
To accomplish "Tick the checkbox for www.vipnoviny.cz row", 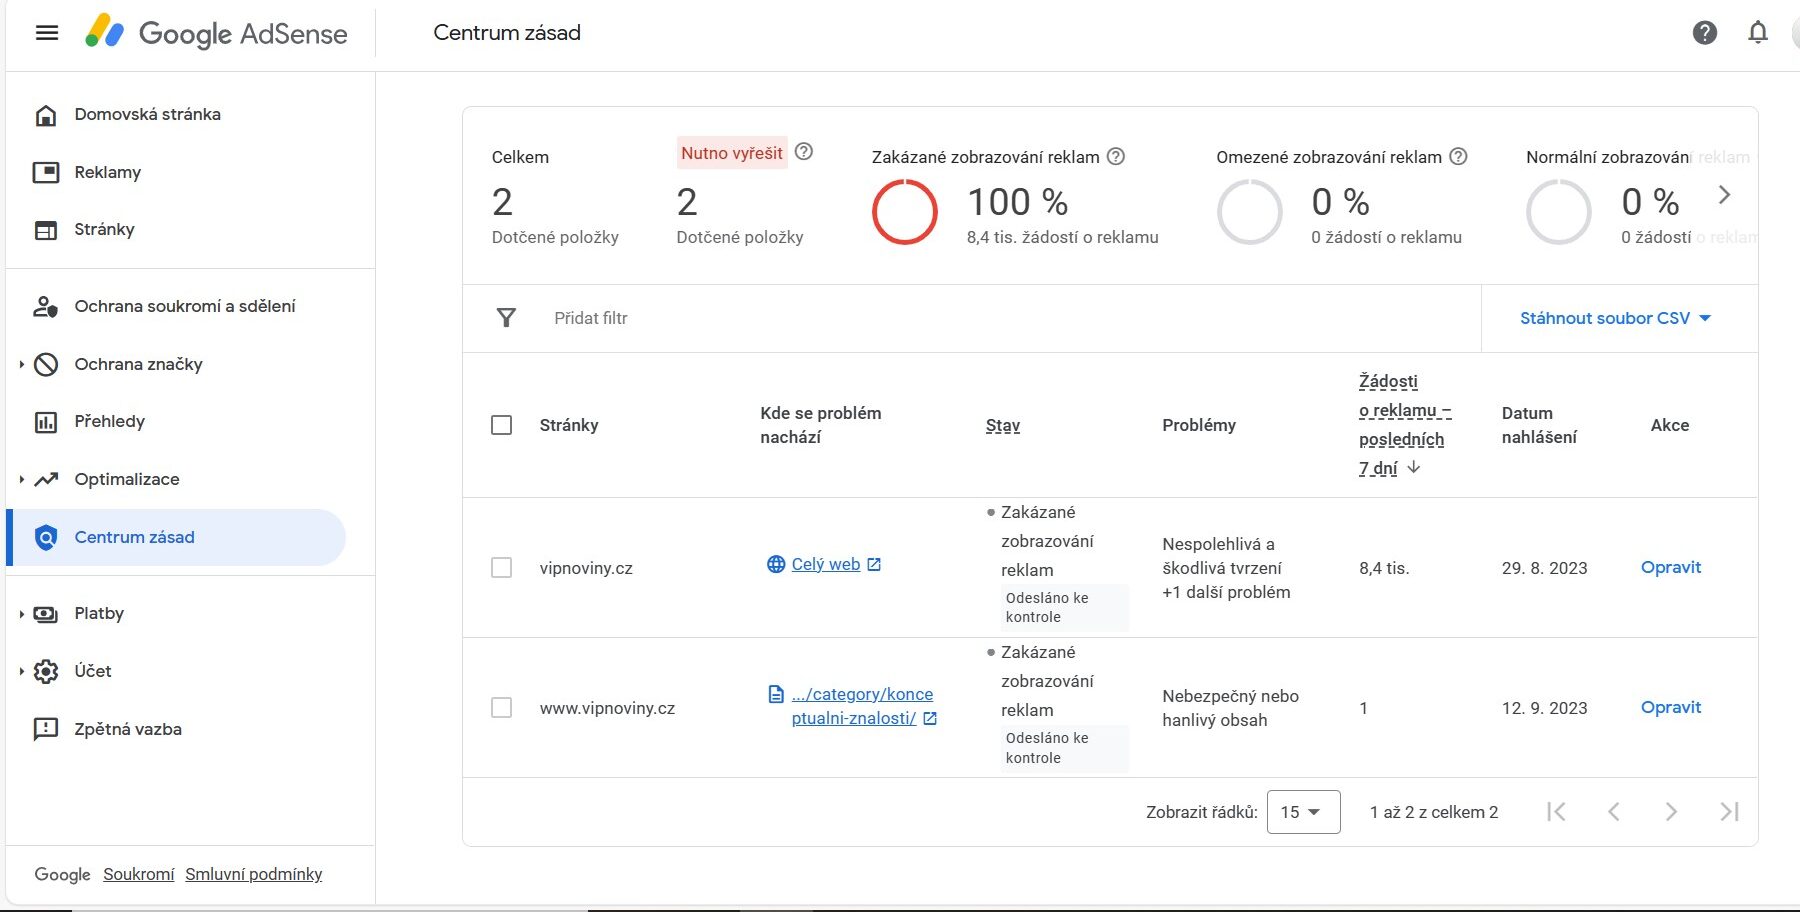I will click(502, 708).
